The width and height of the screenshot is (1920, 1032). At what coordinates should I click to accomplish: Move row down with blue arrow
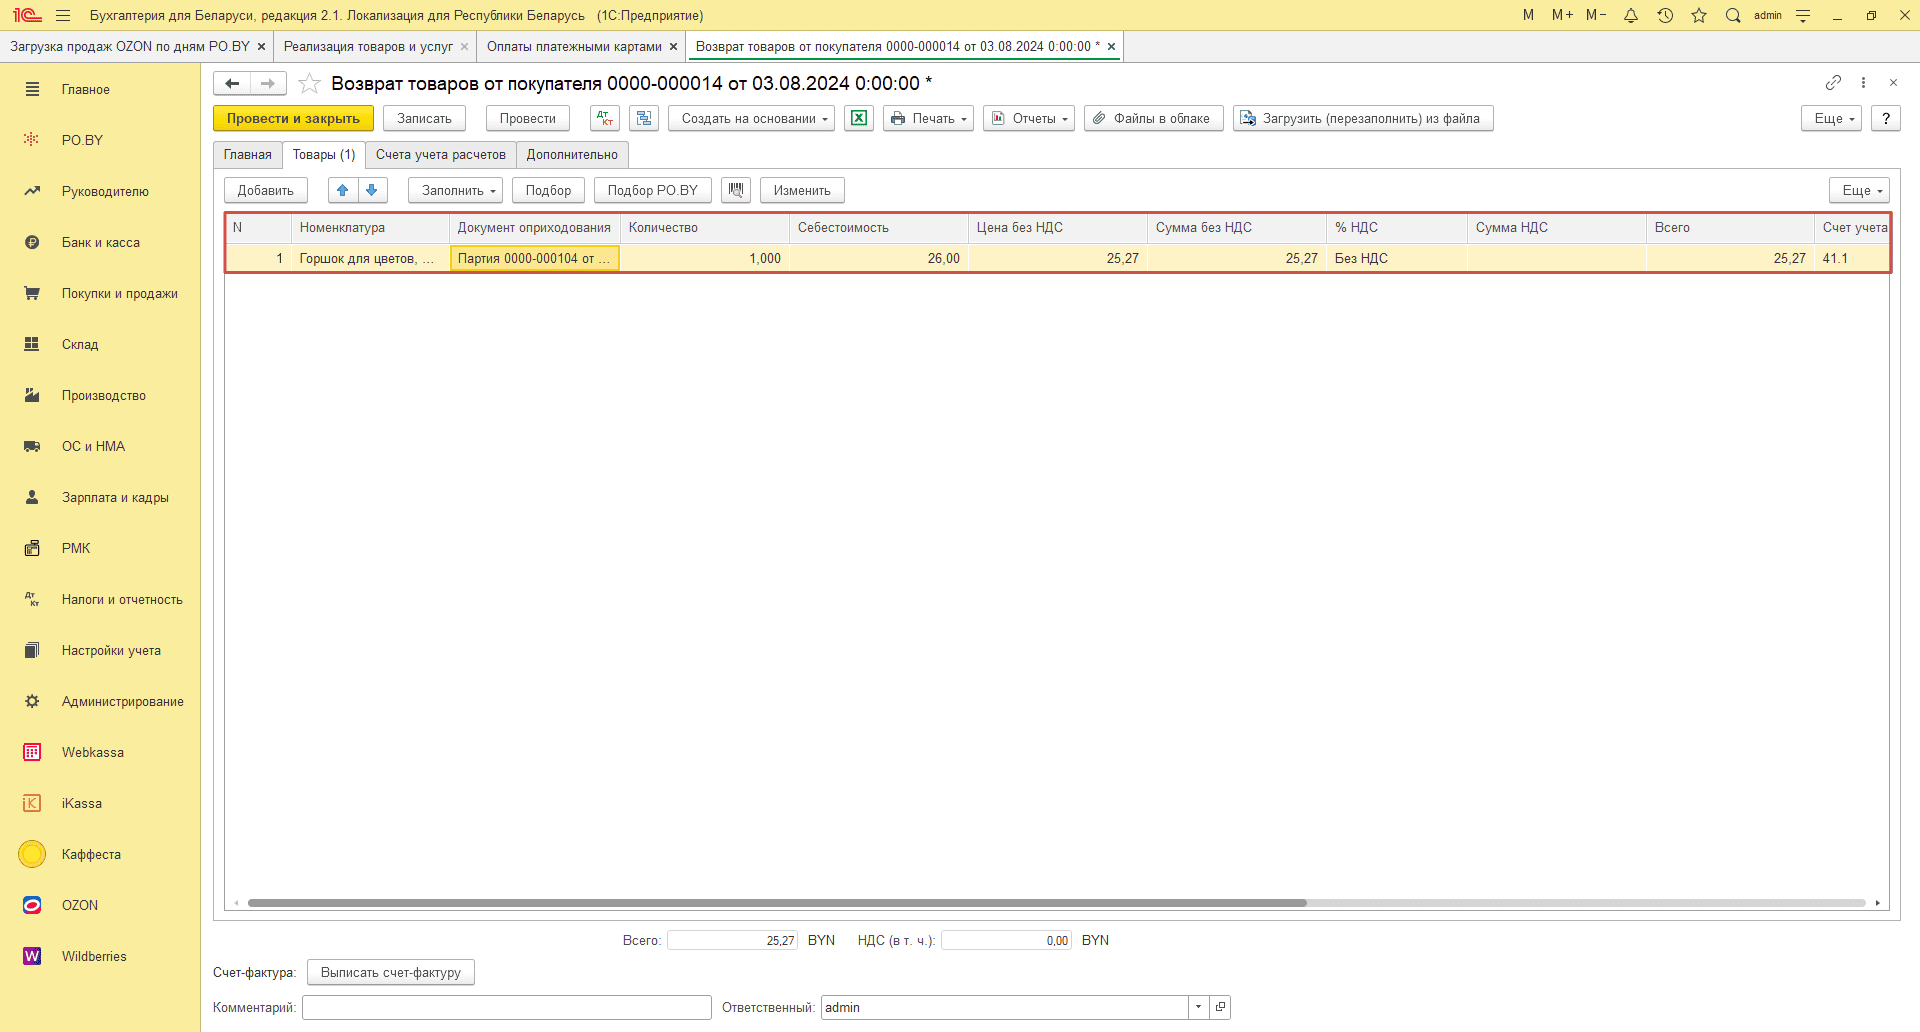point(372,190)
